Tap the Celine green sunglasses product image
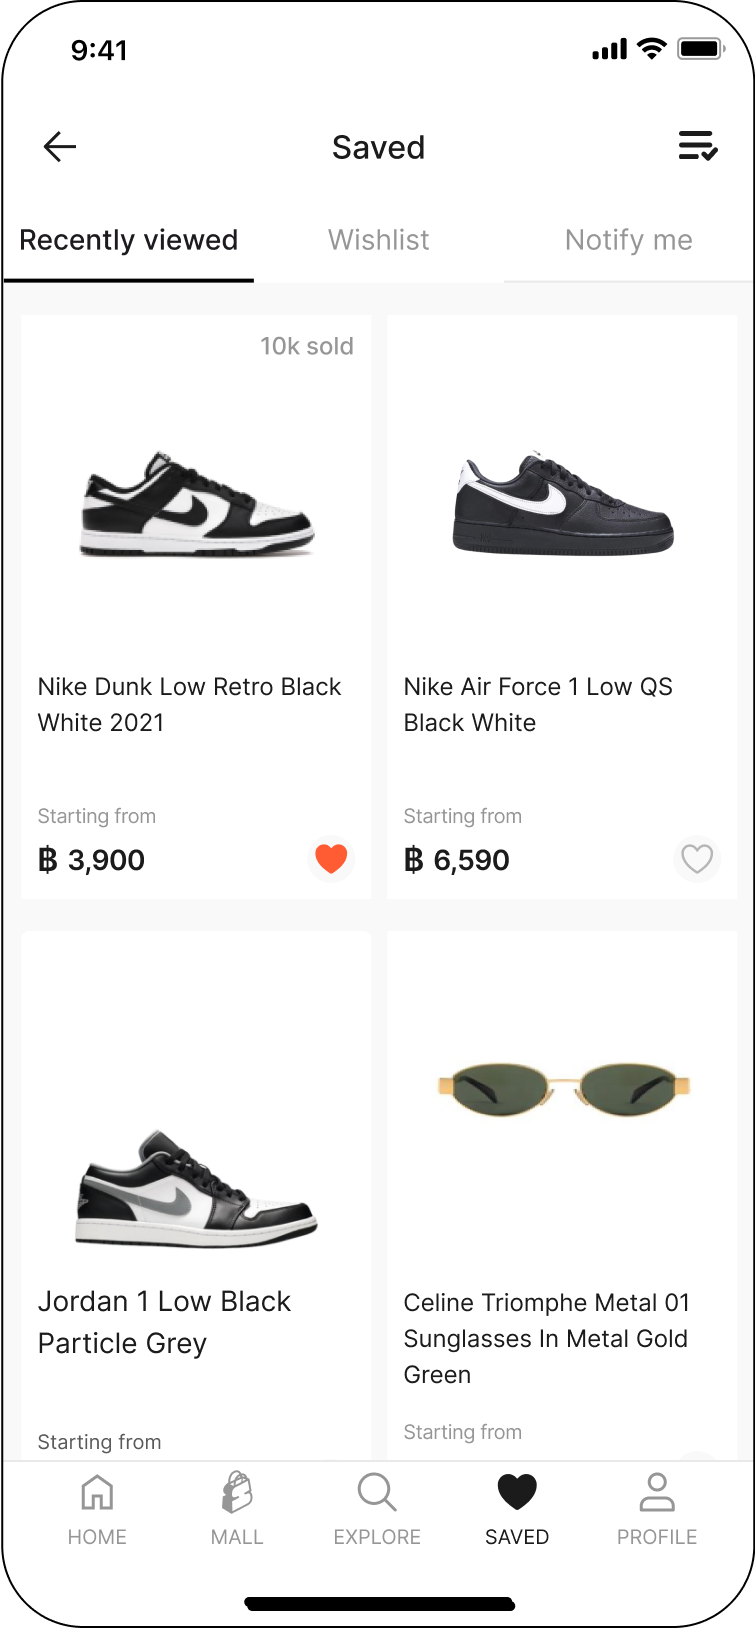Image resolution: width=755 pixels, height=1628 pixels. 563,1090
